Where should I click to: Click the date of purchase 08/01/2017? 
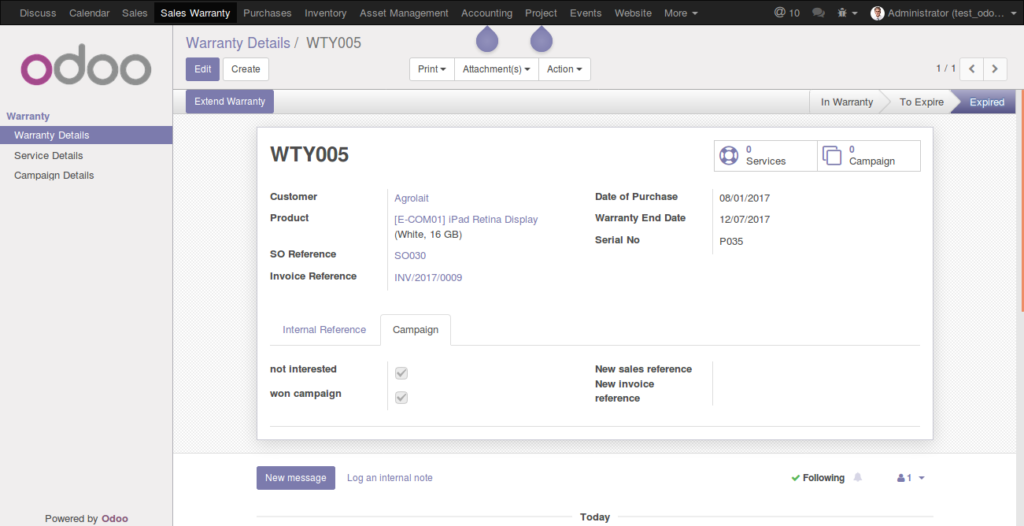pyautogui.click(x=744, y=198)
